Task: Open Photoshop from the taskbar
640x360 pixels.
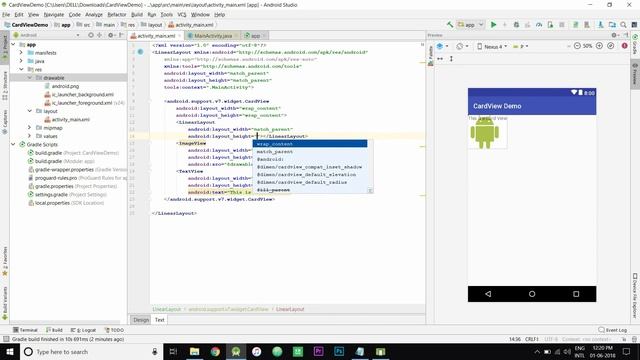Action: pyautogui.click(x=339, y=351)
